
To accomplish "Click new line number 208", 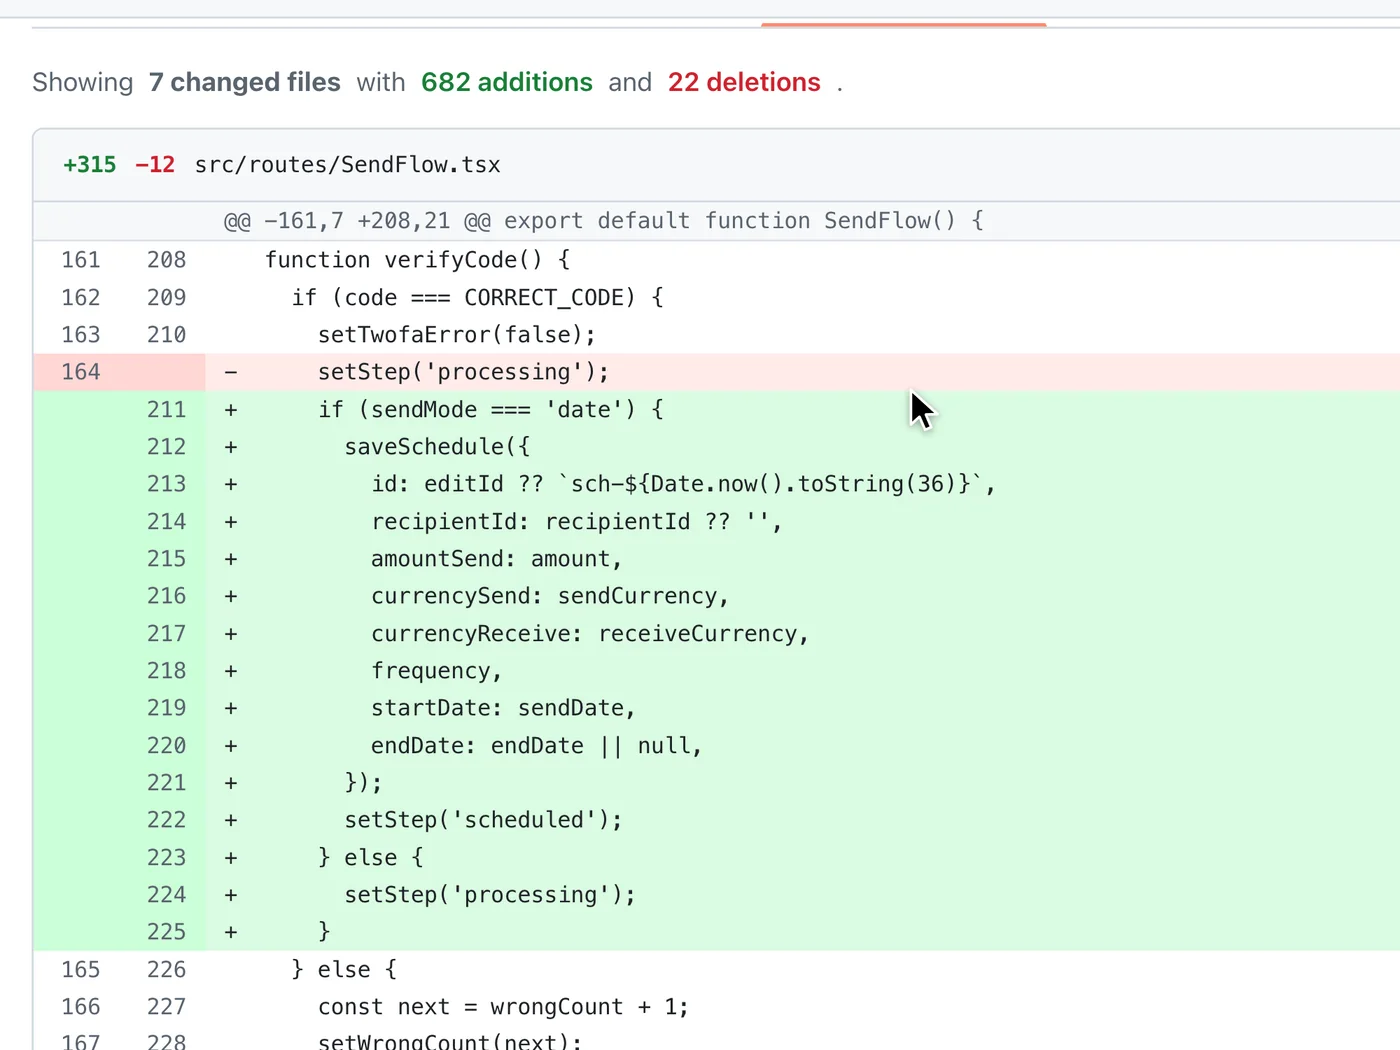I will 166,260.
